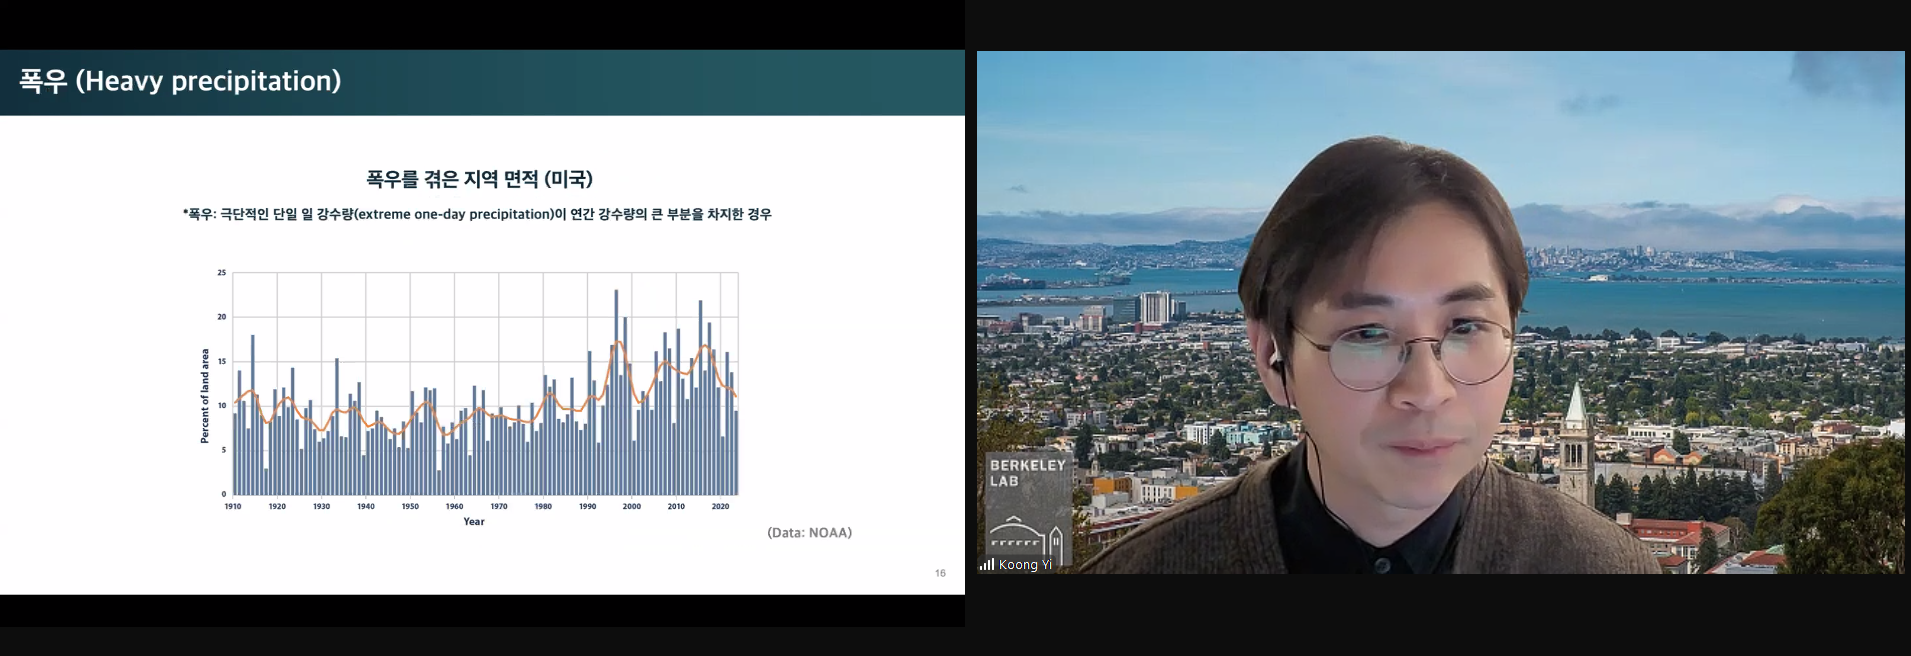The image size is (1911, 656).
Task: Select the 1960 year label under the chart
Action: point(454,506)
